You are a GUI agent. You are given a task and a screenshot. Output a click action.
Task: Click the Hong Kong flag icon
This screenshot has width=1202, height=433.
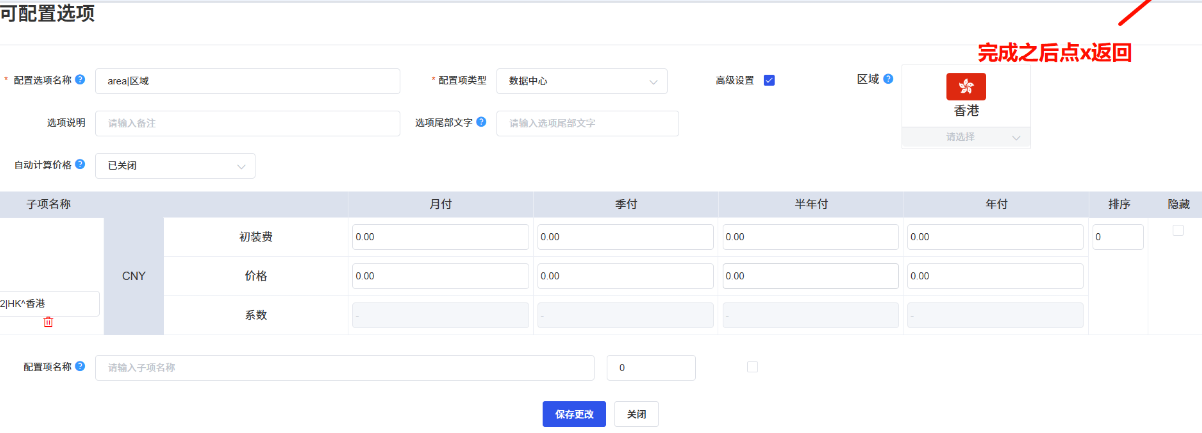pyautogui.click(x=966, y=86)
